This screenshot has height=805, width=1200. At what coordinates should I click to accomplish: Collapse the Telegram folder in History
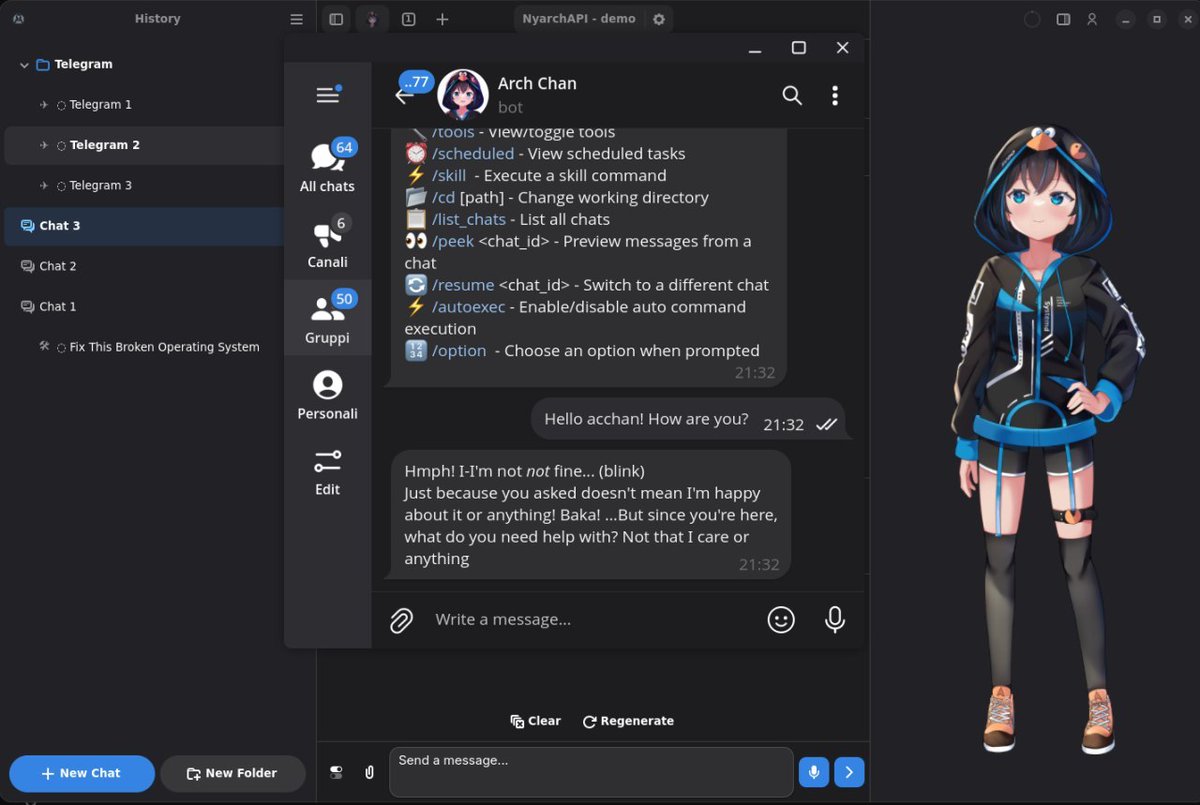pos(24,65)
